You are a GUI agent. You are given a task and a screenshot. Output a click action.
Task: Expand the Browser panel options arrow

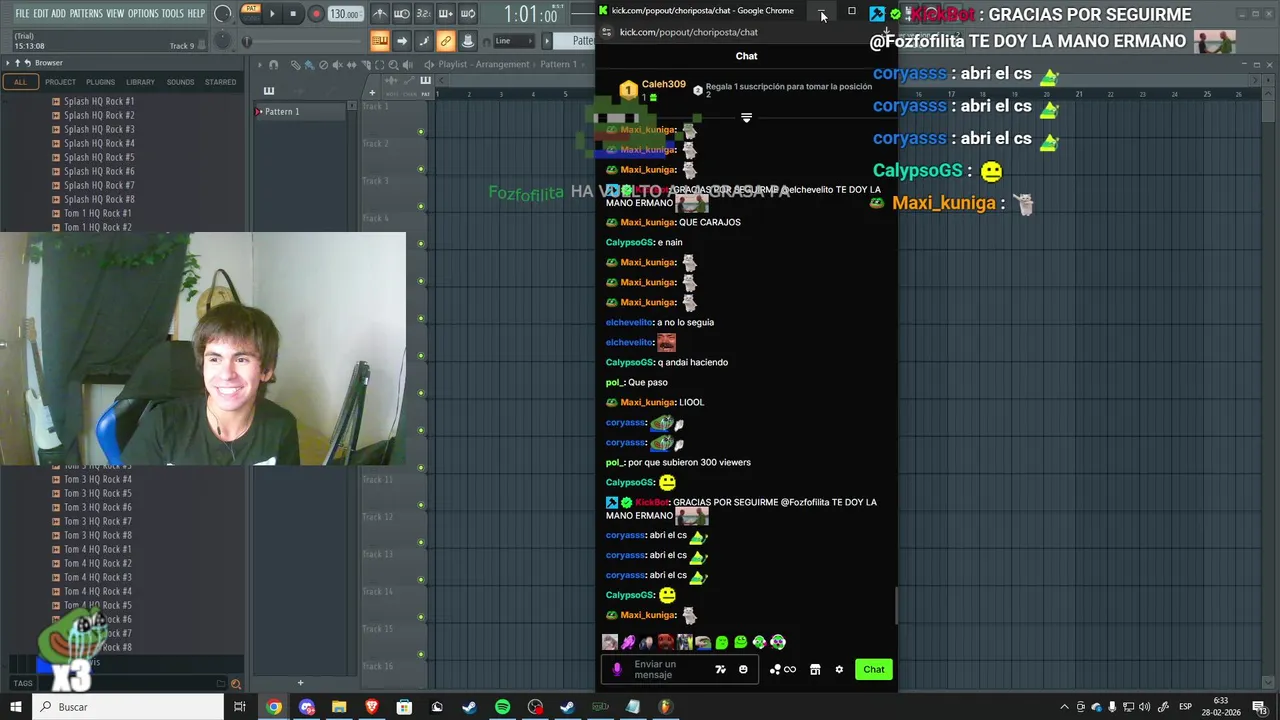(7, 63)
